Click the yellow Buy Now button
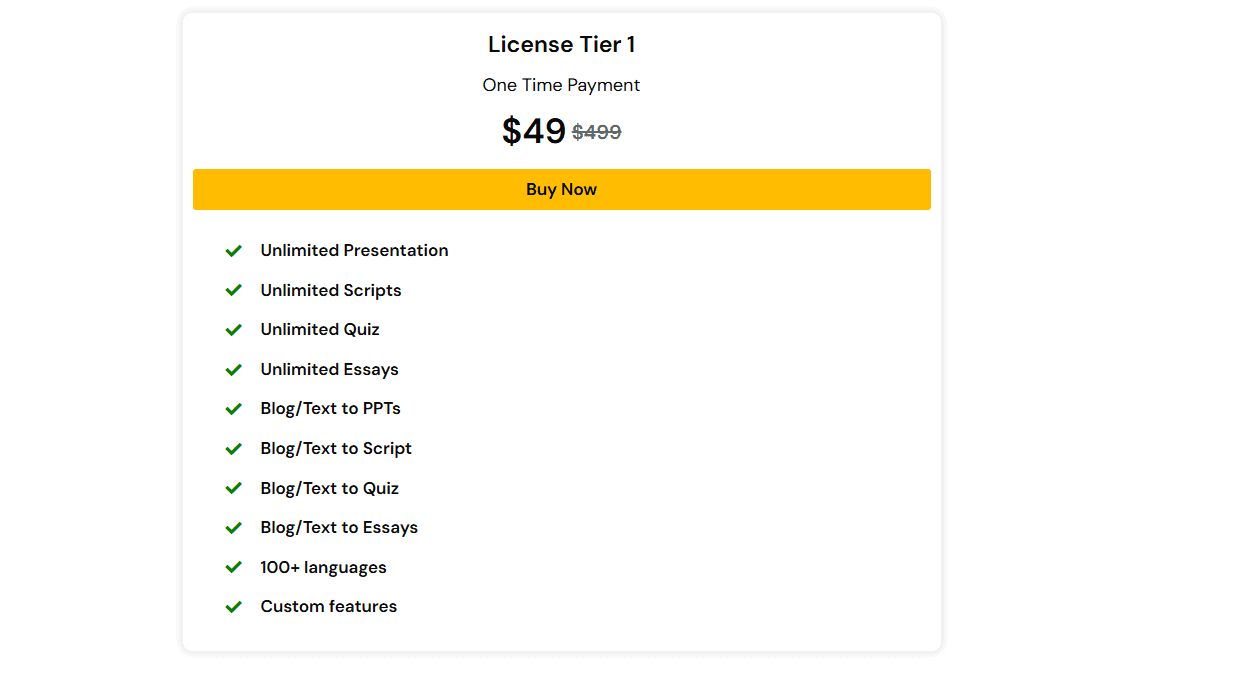1255x690 pixels. 561,190
